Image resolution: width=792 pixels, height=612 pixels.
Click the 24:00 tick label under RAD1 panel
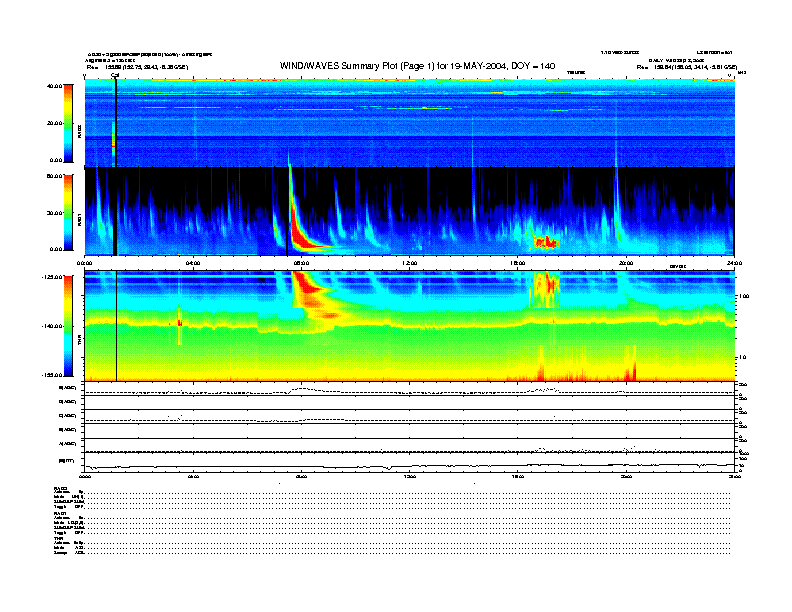click(x=733, y=263)
